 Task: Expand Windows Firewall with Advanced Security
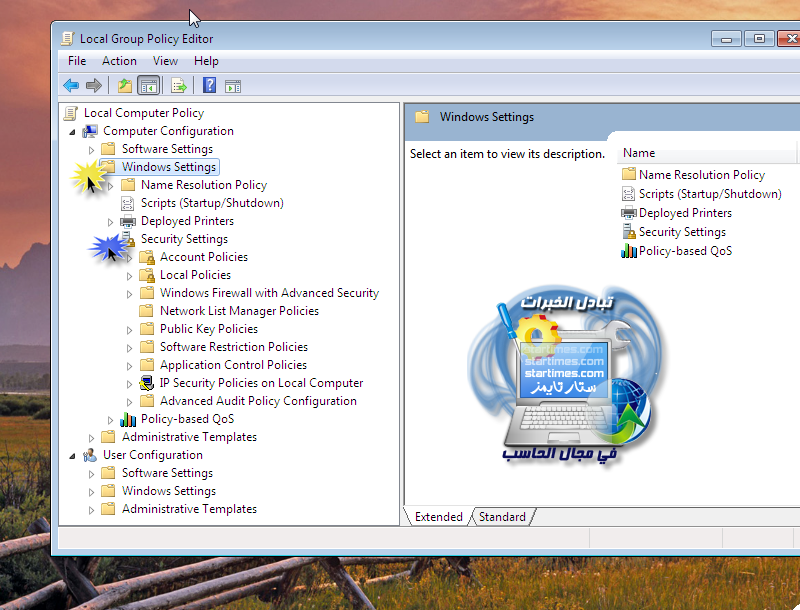pyautogui.click(x=130, y=294)
